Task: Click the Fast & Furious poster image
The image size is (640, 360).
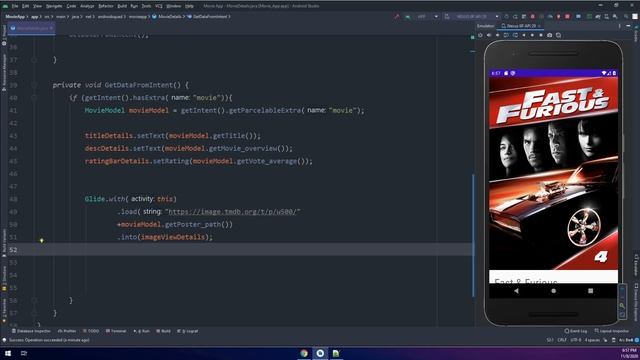Action: (x=553, y=173)
